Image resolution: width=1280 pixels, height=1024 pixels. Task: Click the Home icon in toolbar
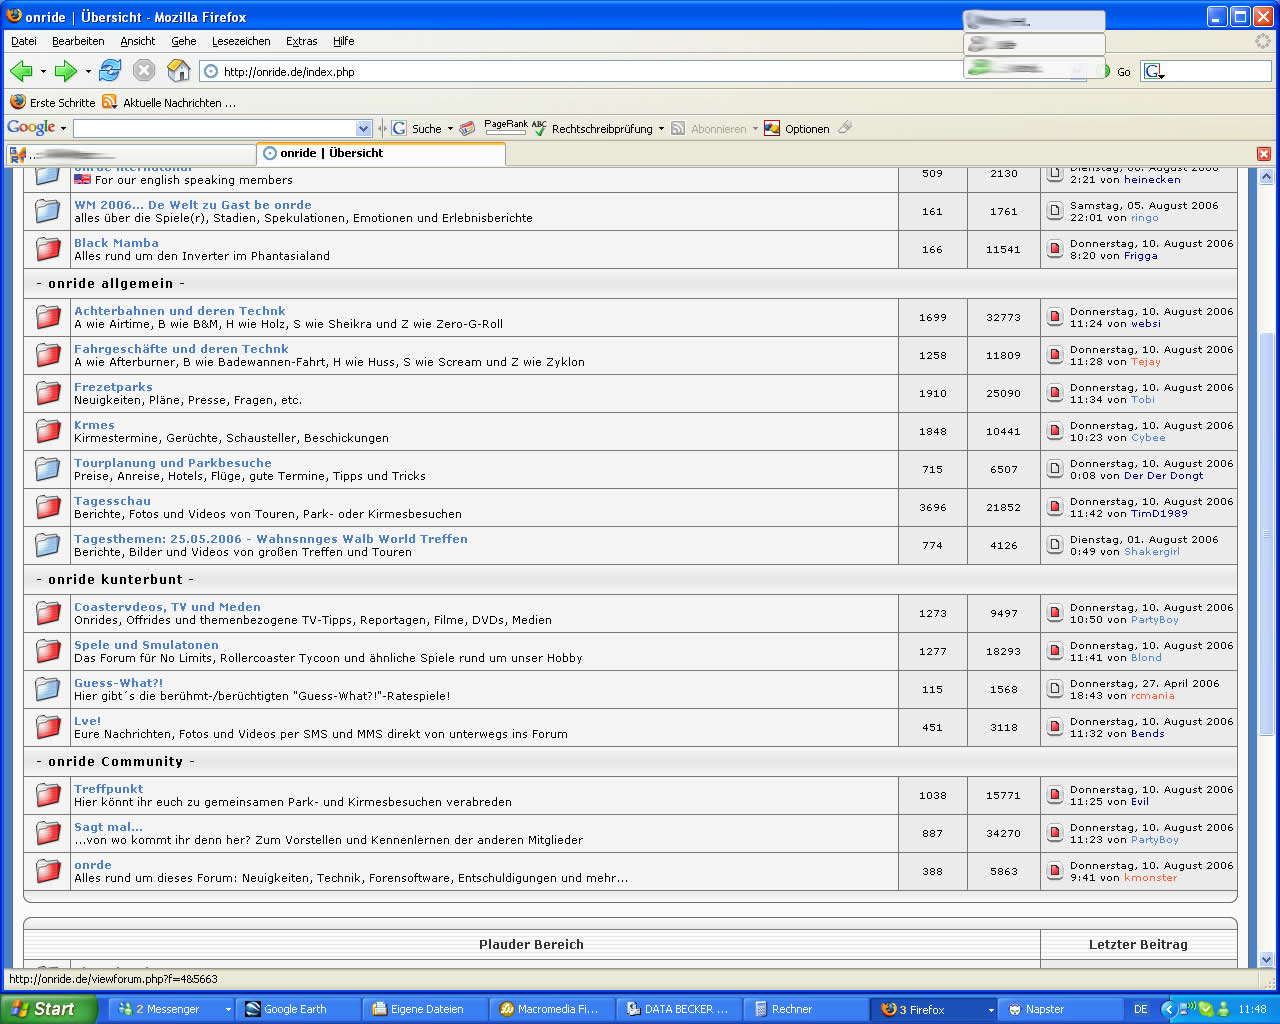tap(178, 71)
